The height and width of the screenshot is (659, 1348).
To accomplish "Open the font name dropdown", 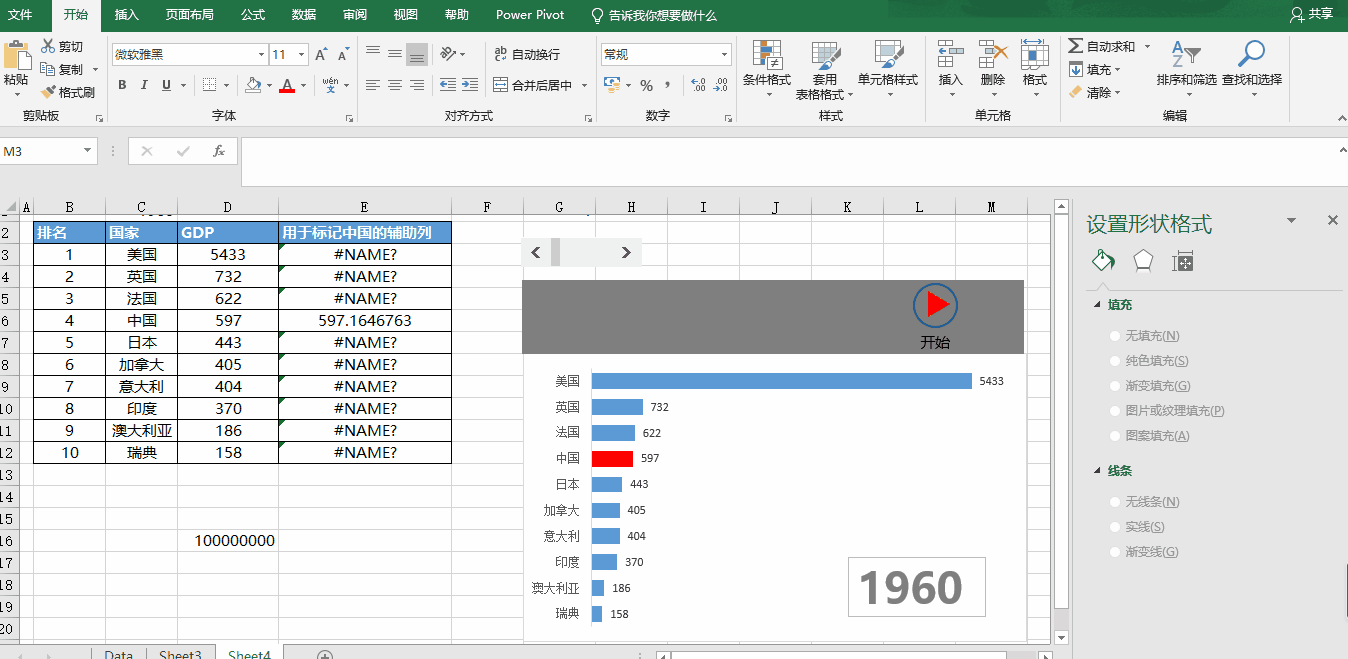I will [261, 55].
